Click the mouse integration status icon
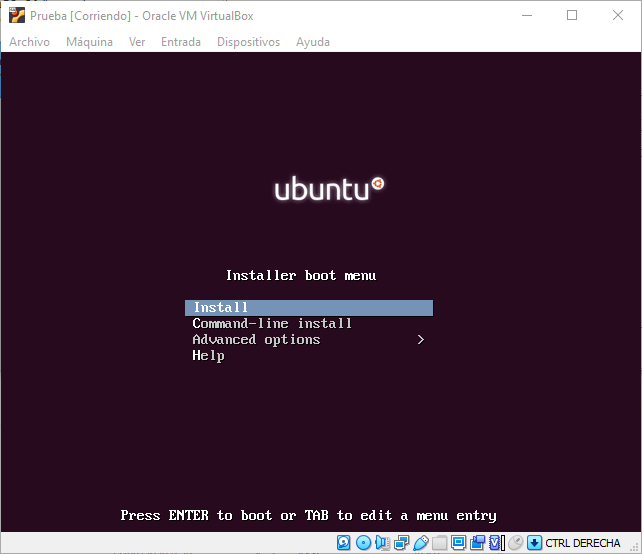Image resolution: width=642 pixels, height=554 pixels. pos(515,543)
